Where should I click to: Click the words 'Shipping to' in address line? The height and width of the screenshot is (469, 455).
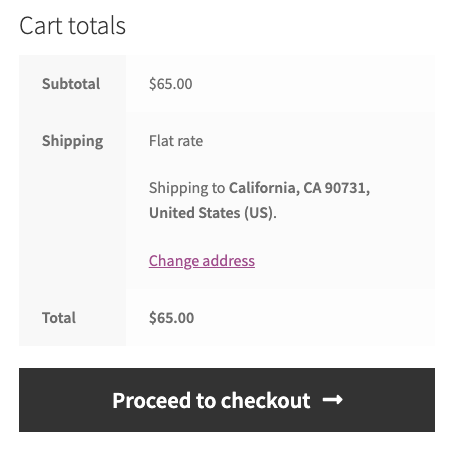(187, 188)
